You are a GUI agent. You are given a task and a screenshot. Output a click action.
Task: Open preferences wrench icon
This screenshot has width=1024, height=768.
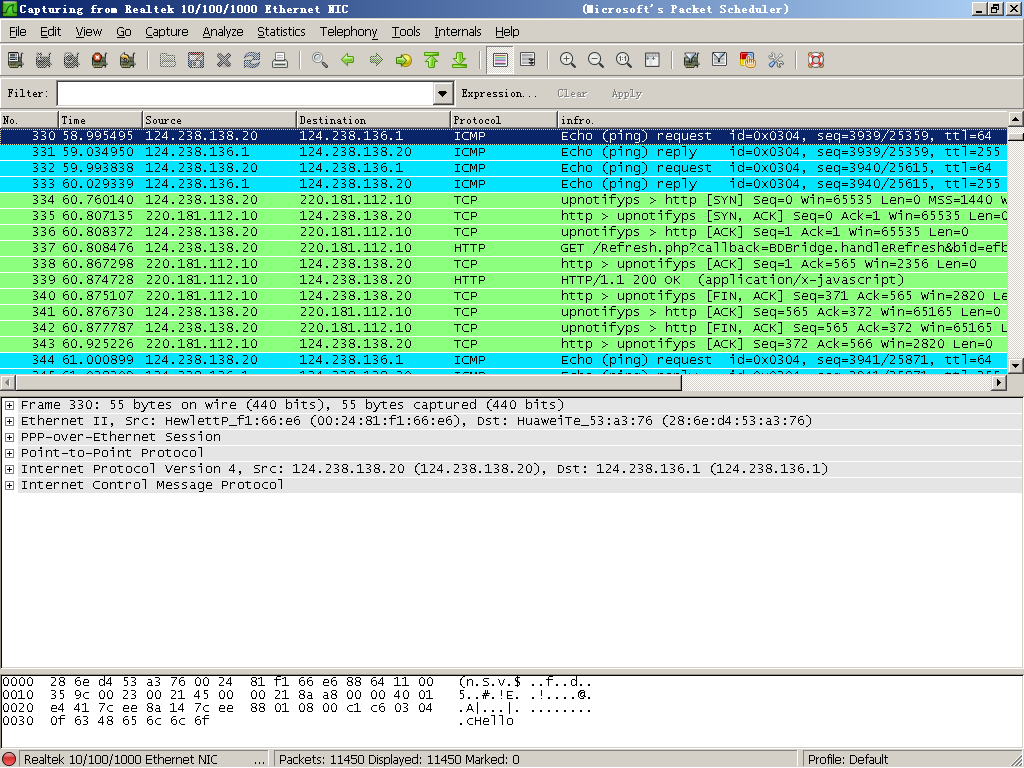click(x=776, y=60)
